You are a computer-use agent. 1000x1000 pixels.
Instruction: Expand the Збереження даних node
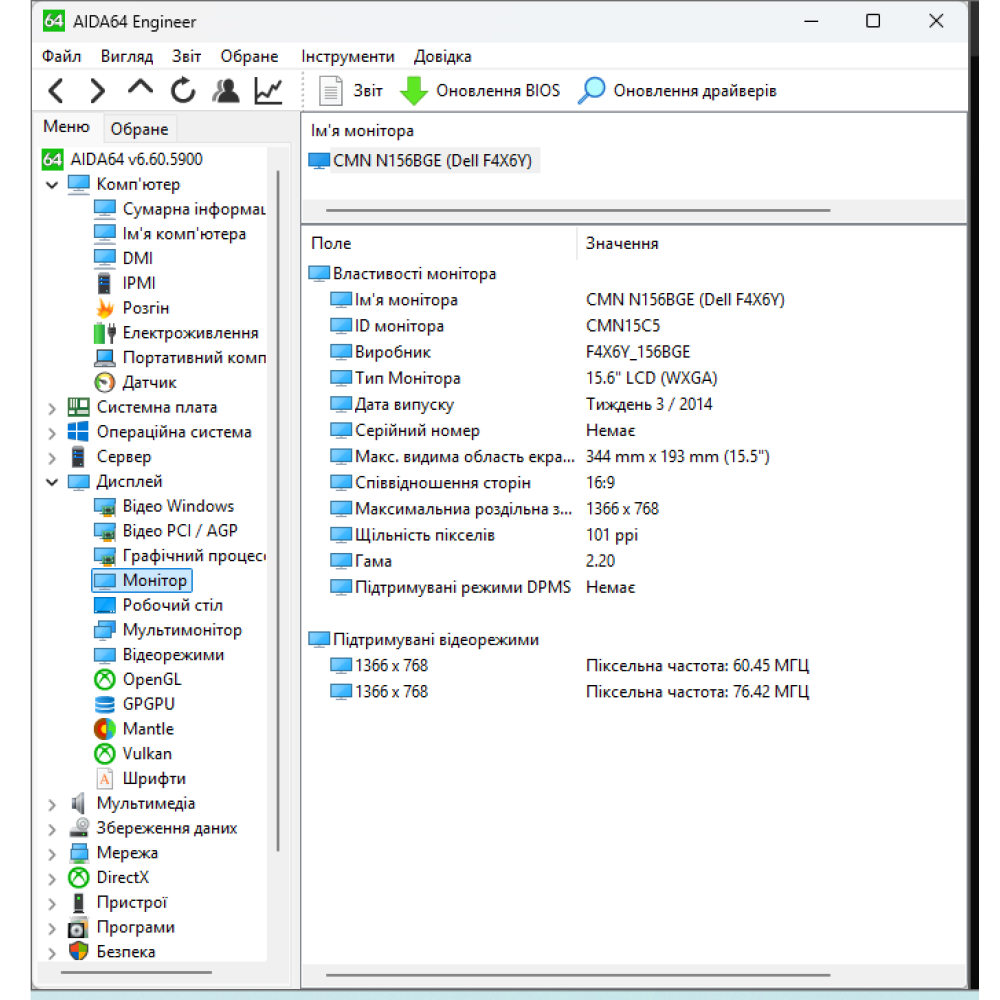click(52, 830)
